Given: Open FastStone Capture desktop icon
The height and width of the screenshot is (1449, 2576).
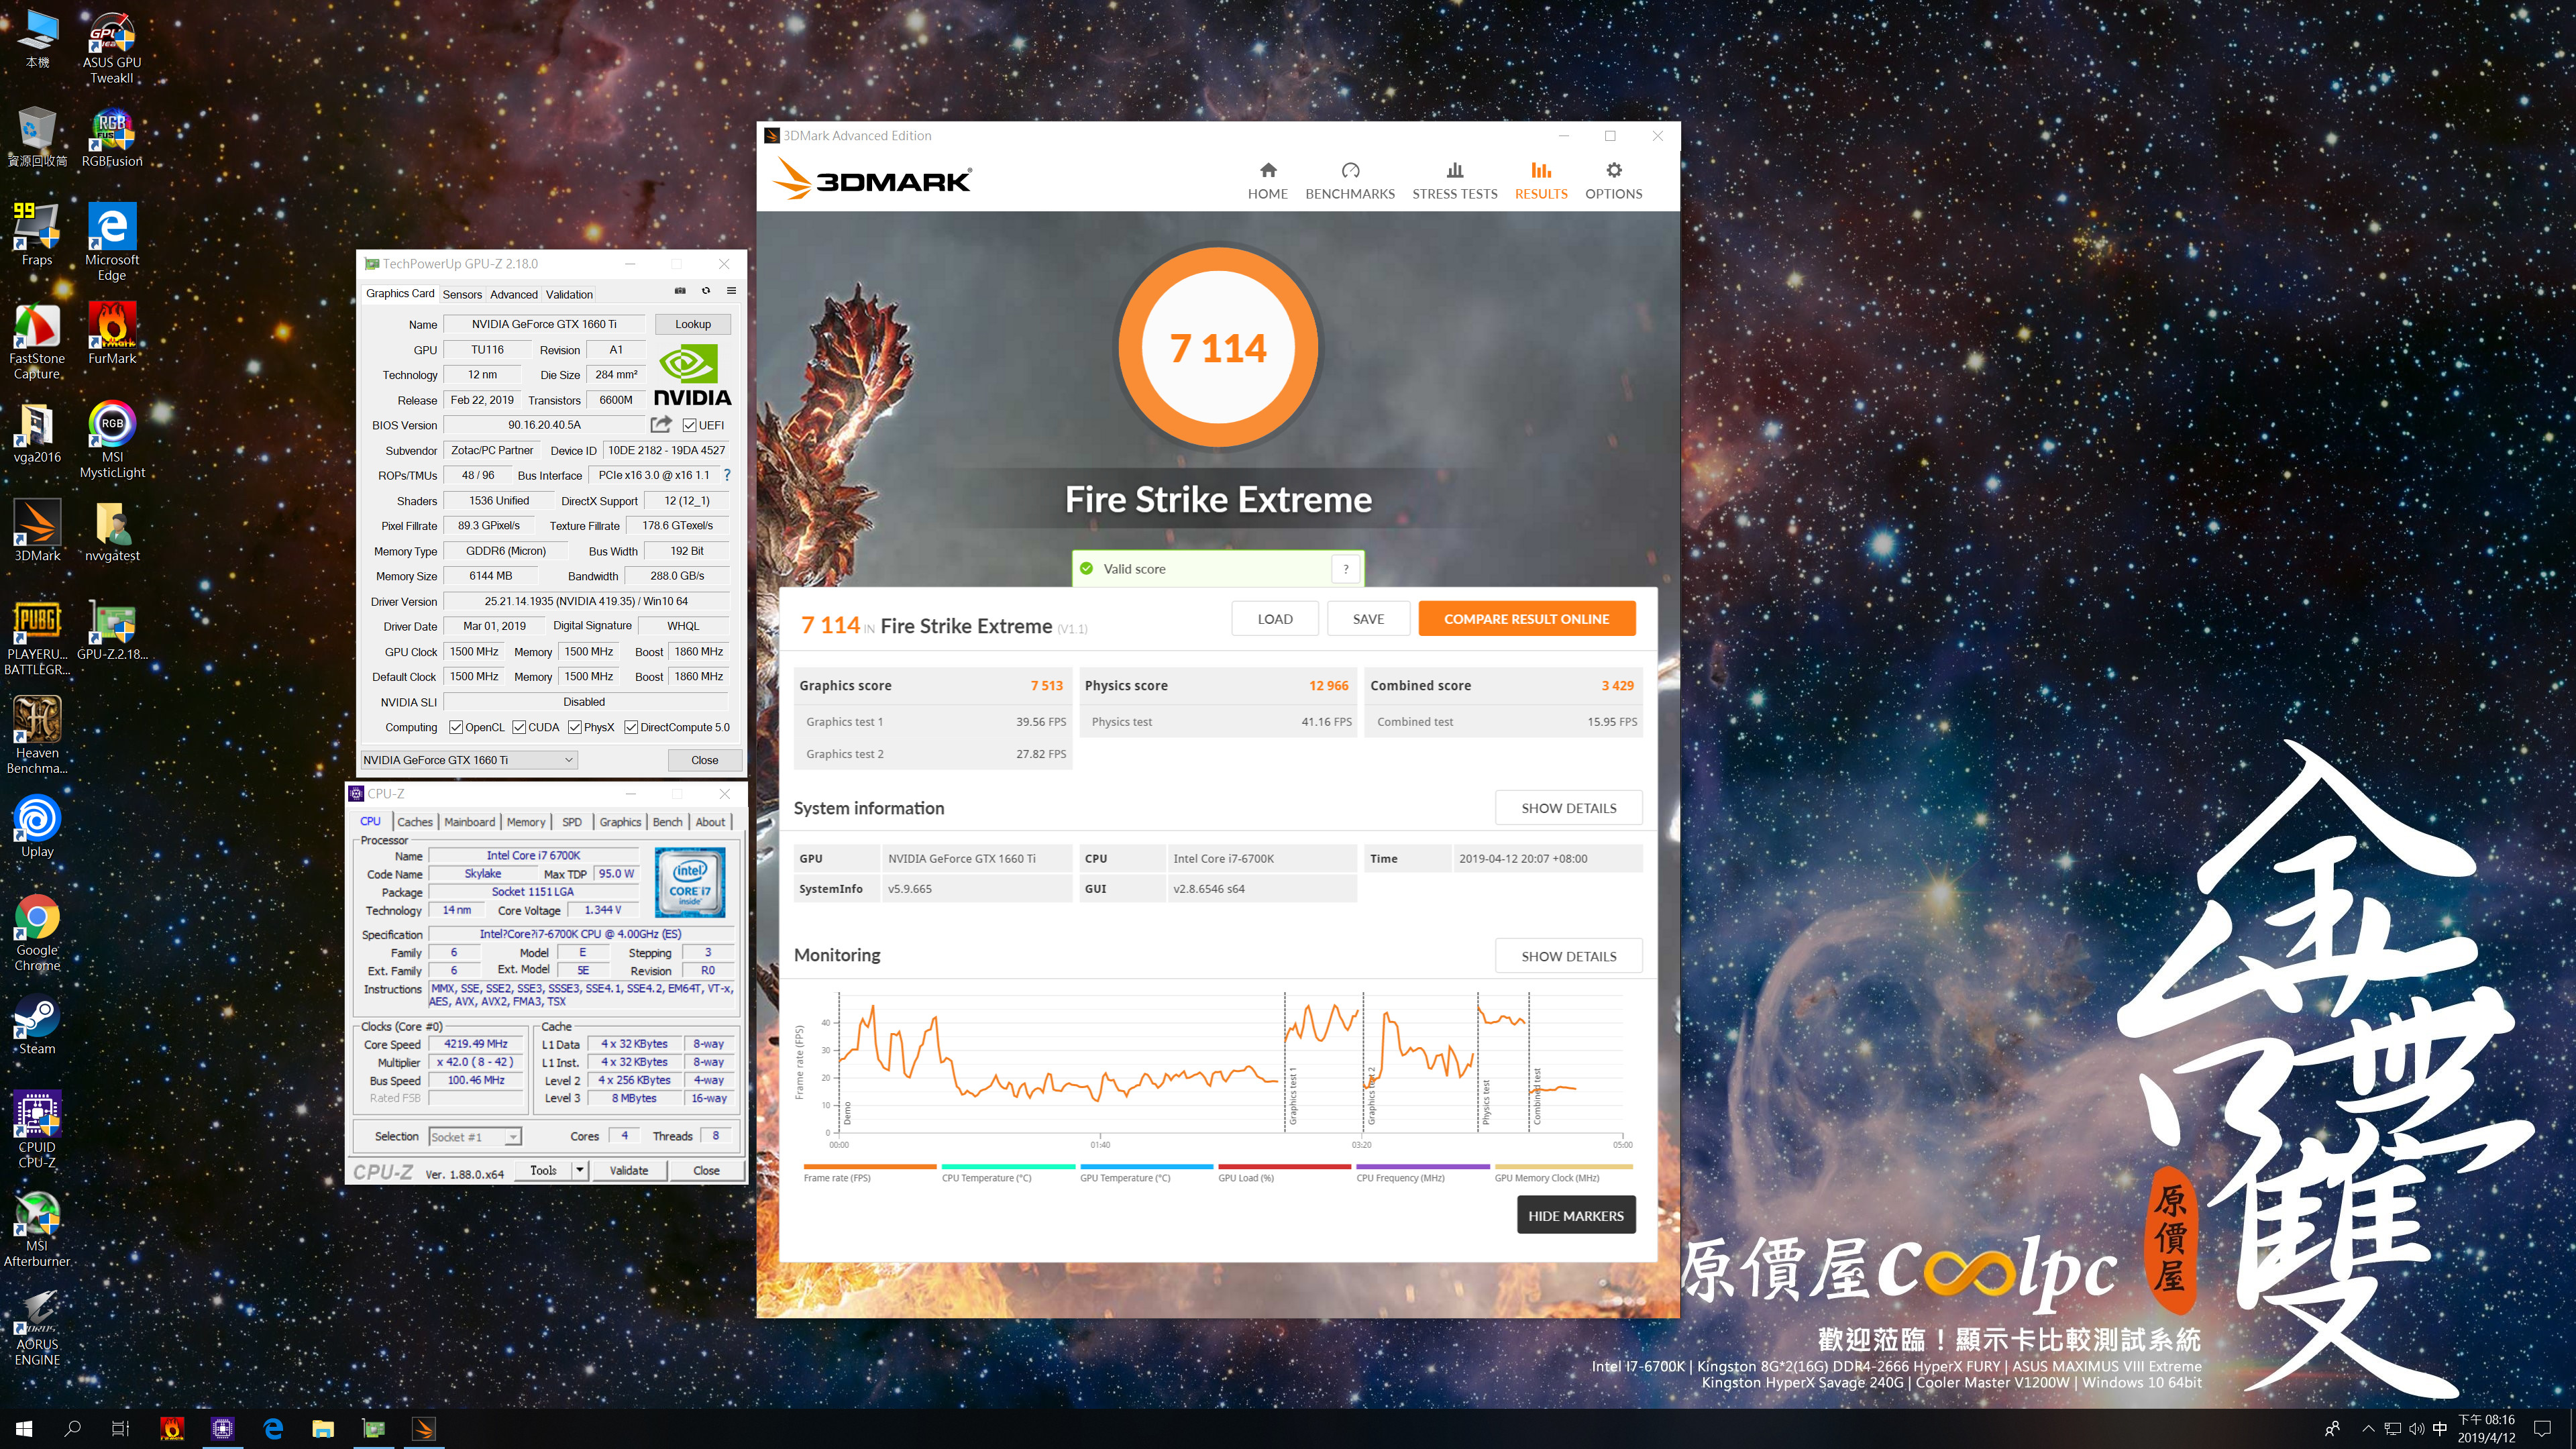Looking at the screenshot, I should (x=37, y=340).
